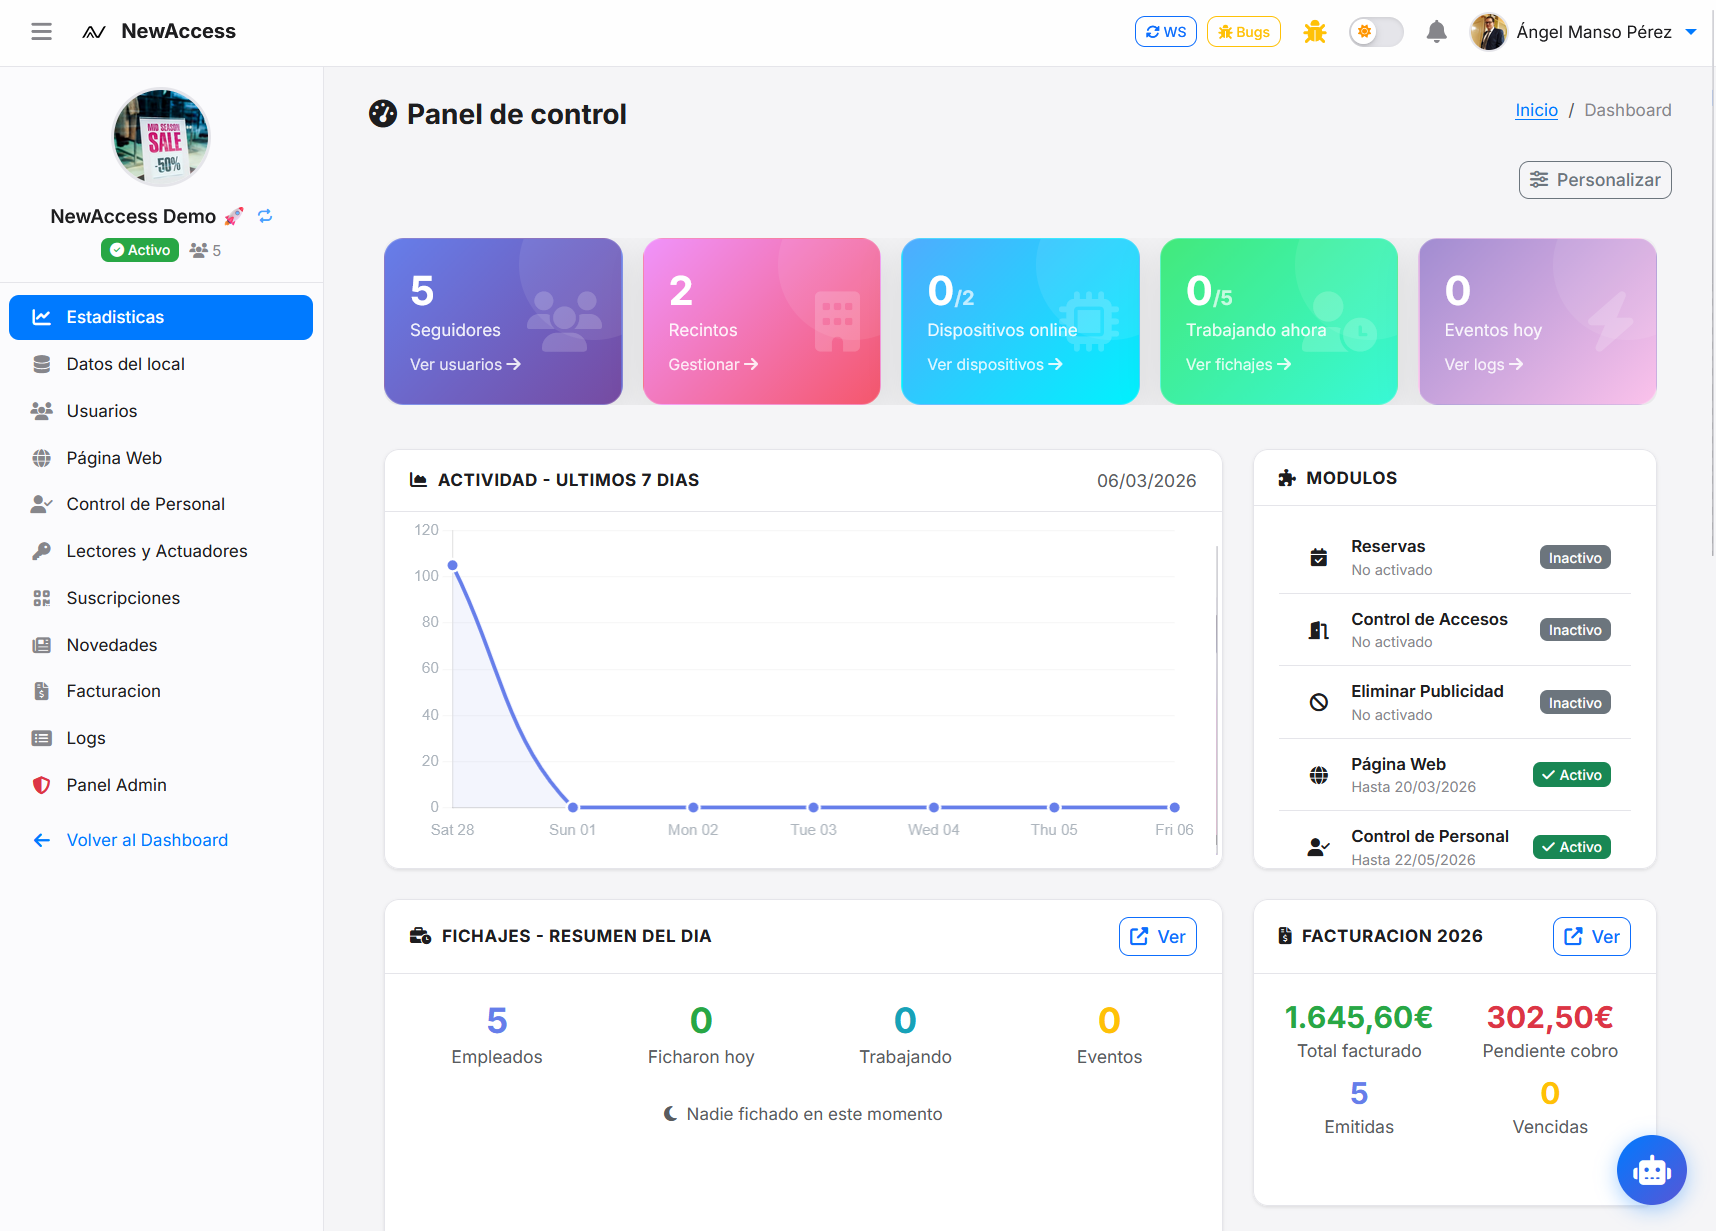Open the Personalizar options button

(1595, 180)
